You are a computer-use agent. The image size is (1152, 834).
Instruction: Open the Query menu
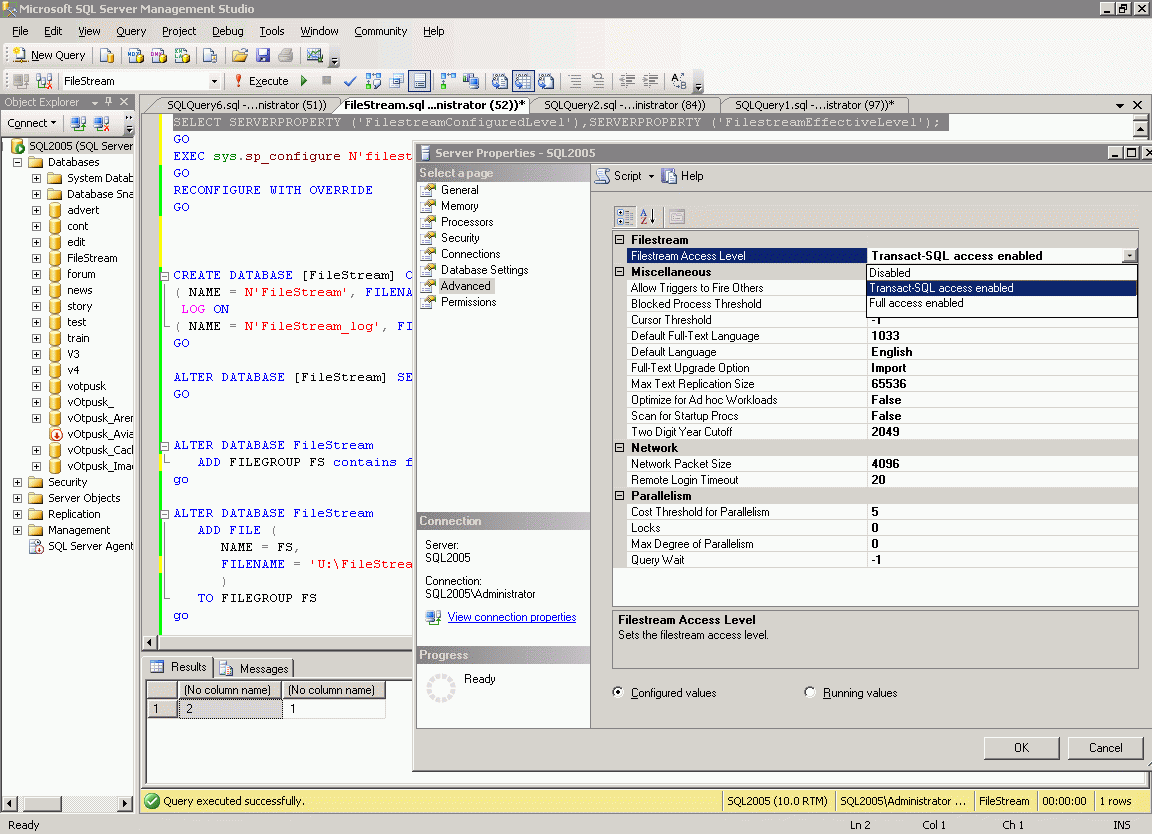click(131, 31)
